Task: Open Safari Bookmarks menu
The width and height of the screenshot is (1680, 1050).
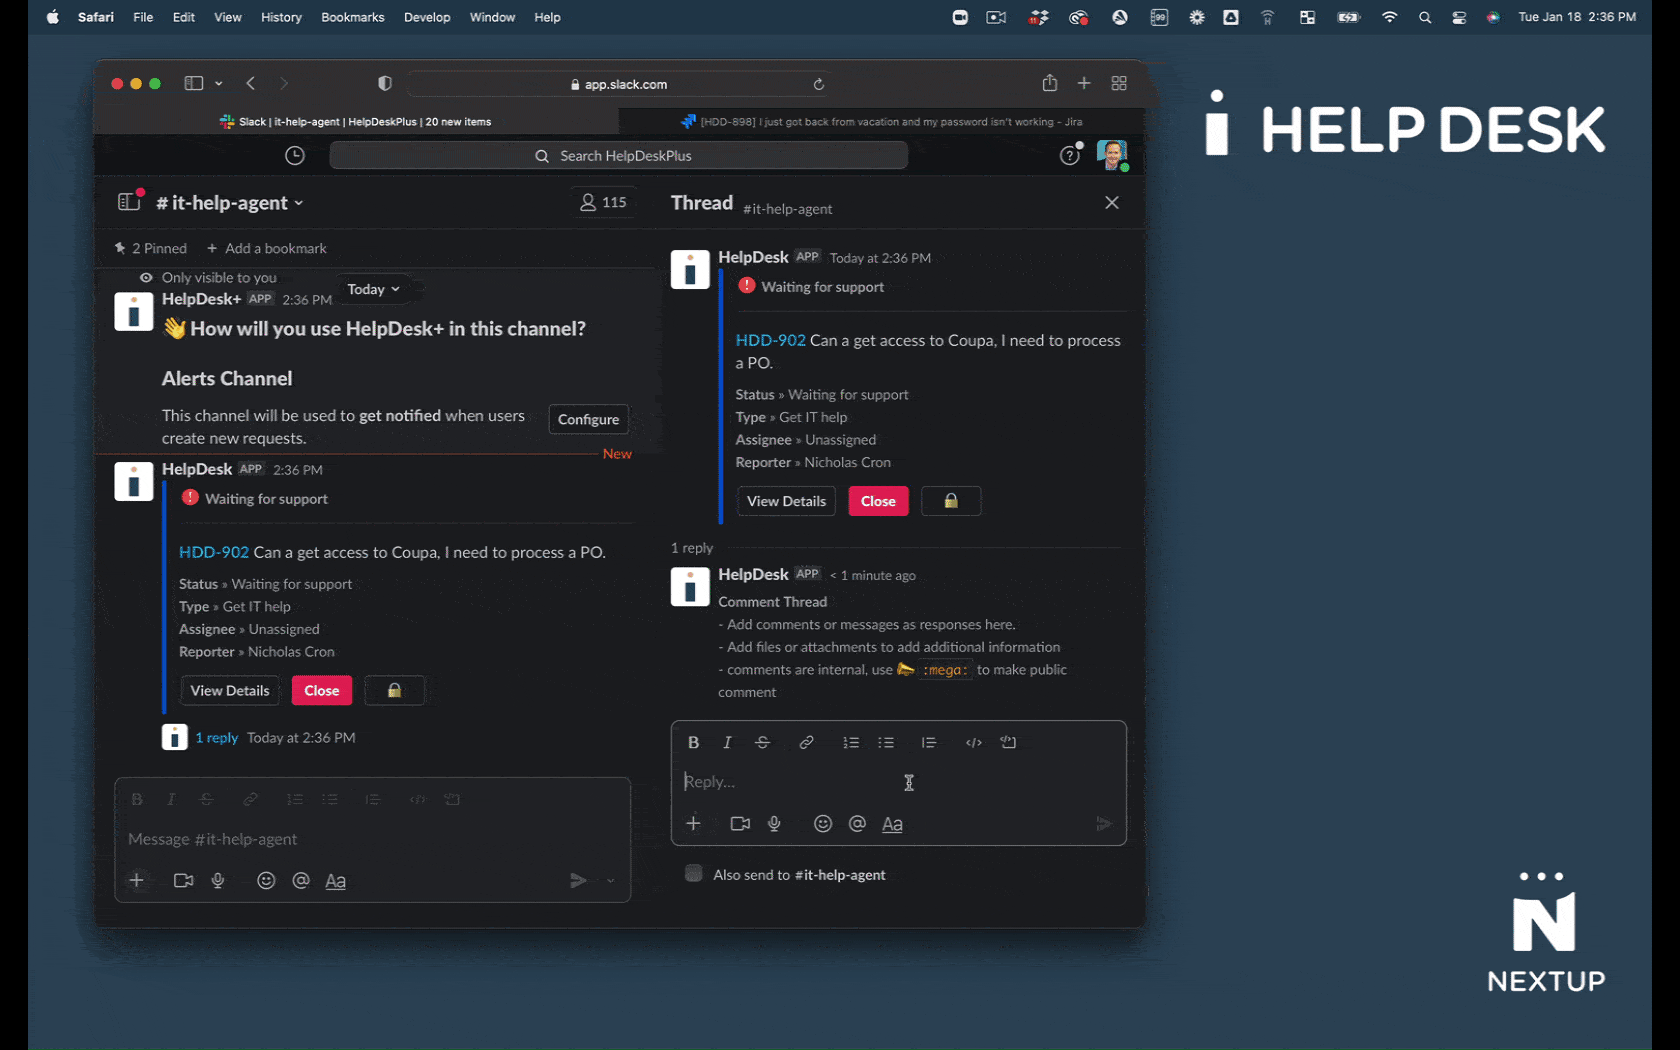Action: coord(352,17)
